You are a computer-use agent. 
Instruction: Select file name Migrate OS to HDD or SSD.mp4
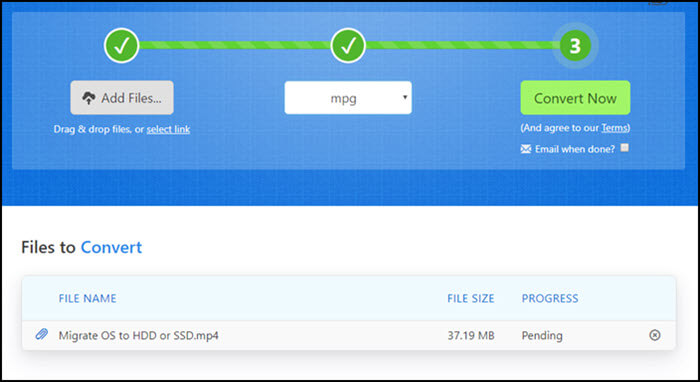point(138,335)
